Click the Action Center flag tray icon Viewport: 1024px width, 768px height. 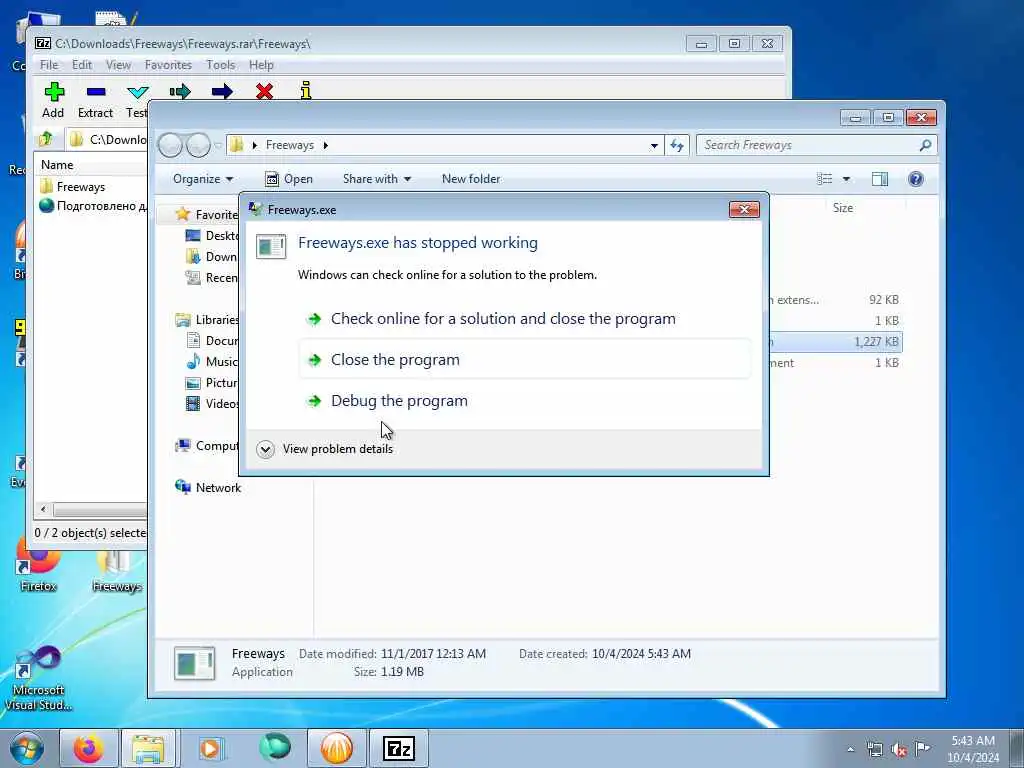tap(922, 748)
